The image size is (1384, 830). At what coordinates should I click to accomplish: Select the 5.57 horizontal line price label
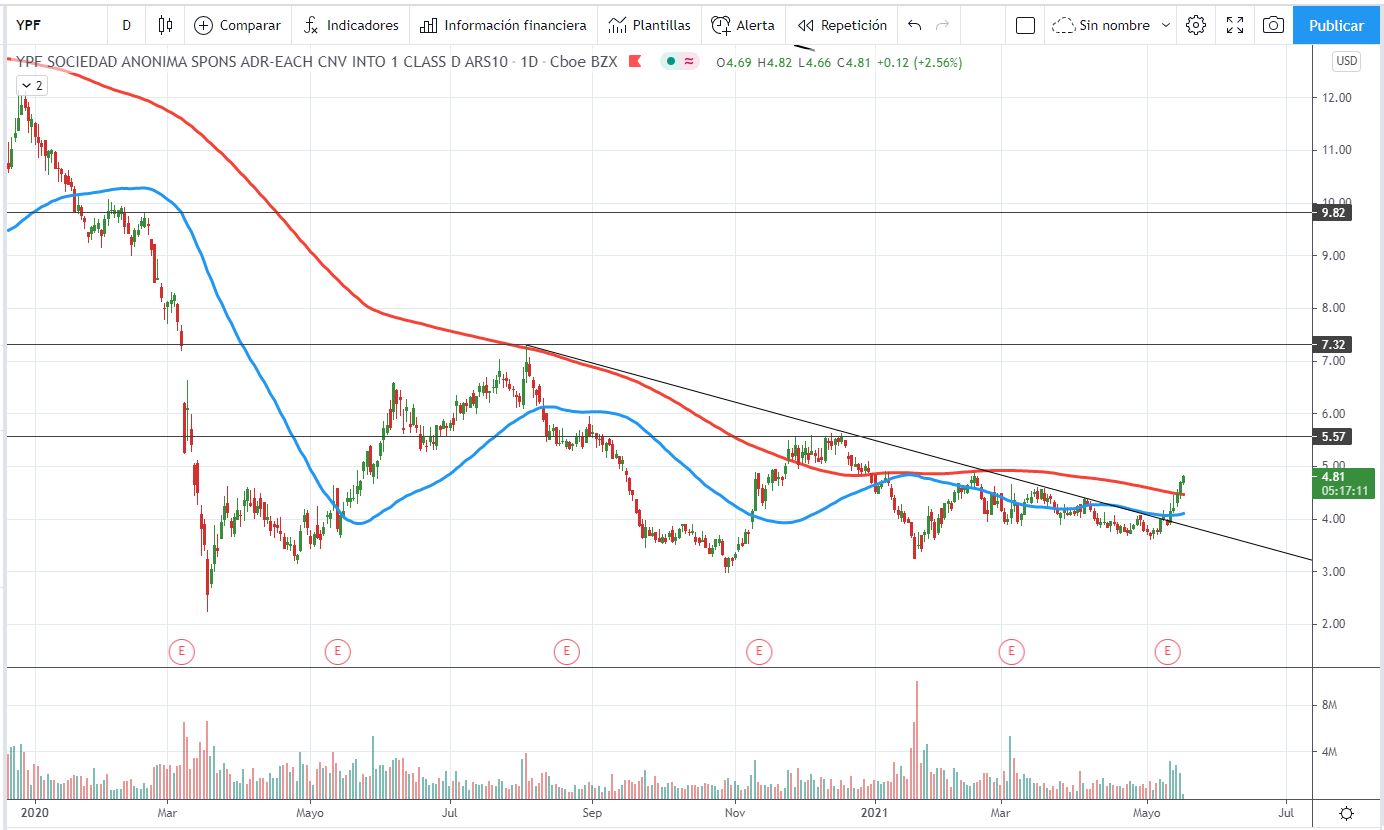pyautogui.click(x=1333, y=437)
